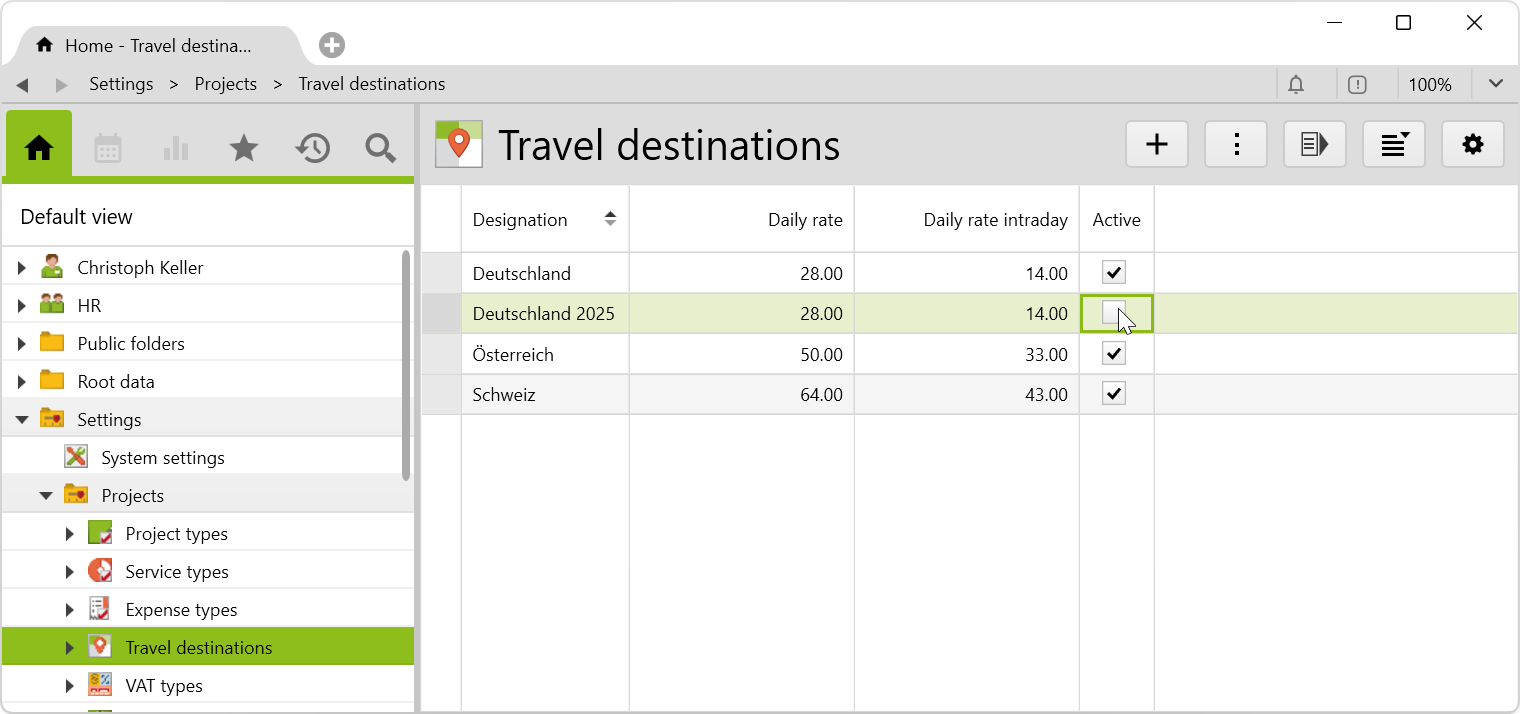Open the favorites star tab
Image resolution: width=1520 pixels, height=714 pixels.
tap(244, 149)
